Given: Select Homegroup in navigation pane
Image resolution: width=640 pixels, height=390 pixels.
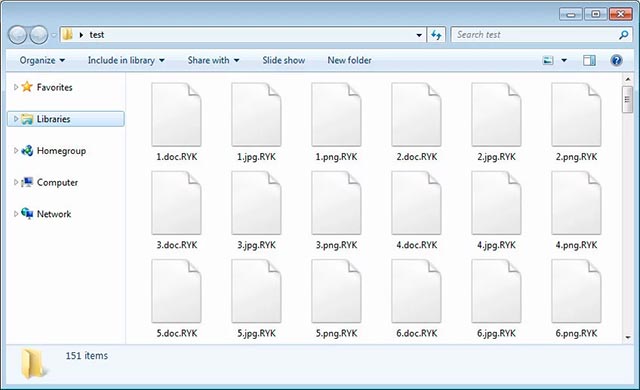Looking at the screenshot, I should click(61, 151).
